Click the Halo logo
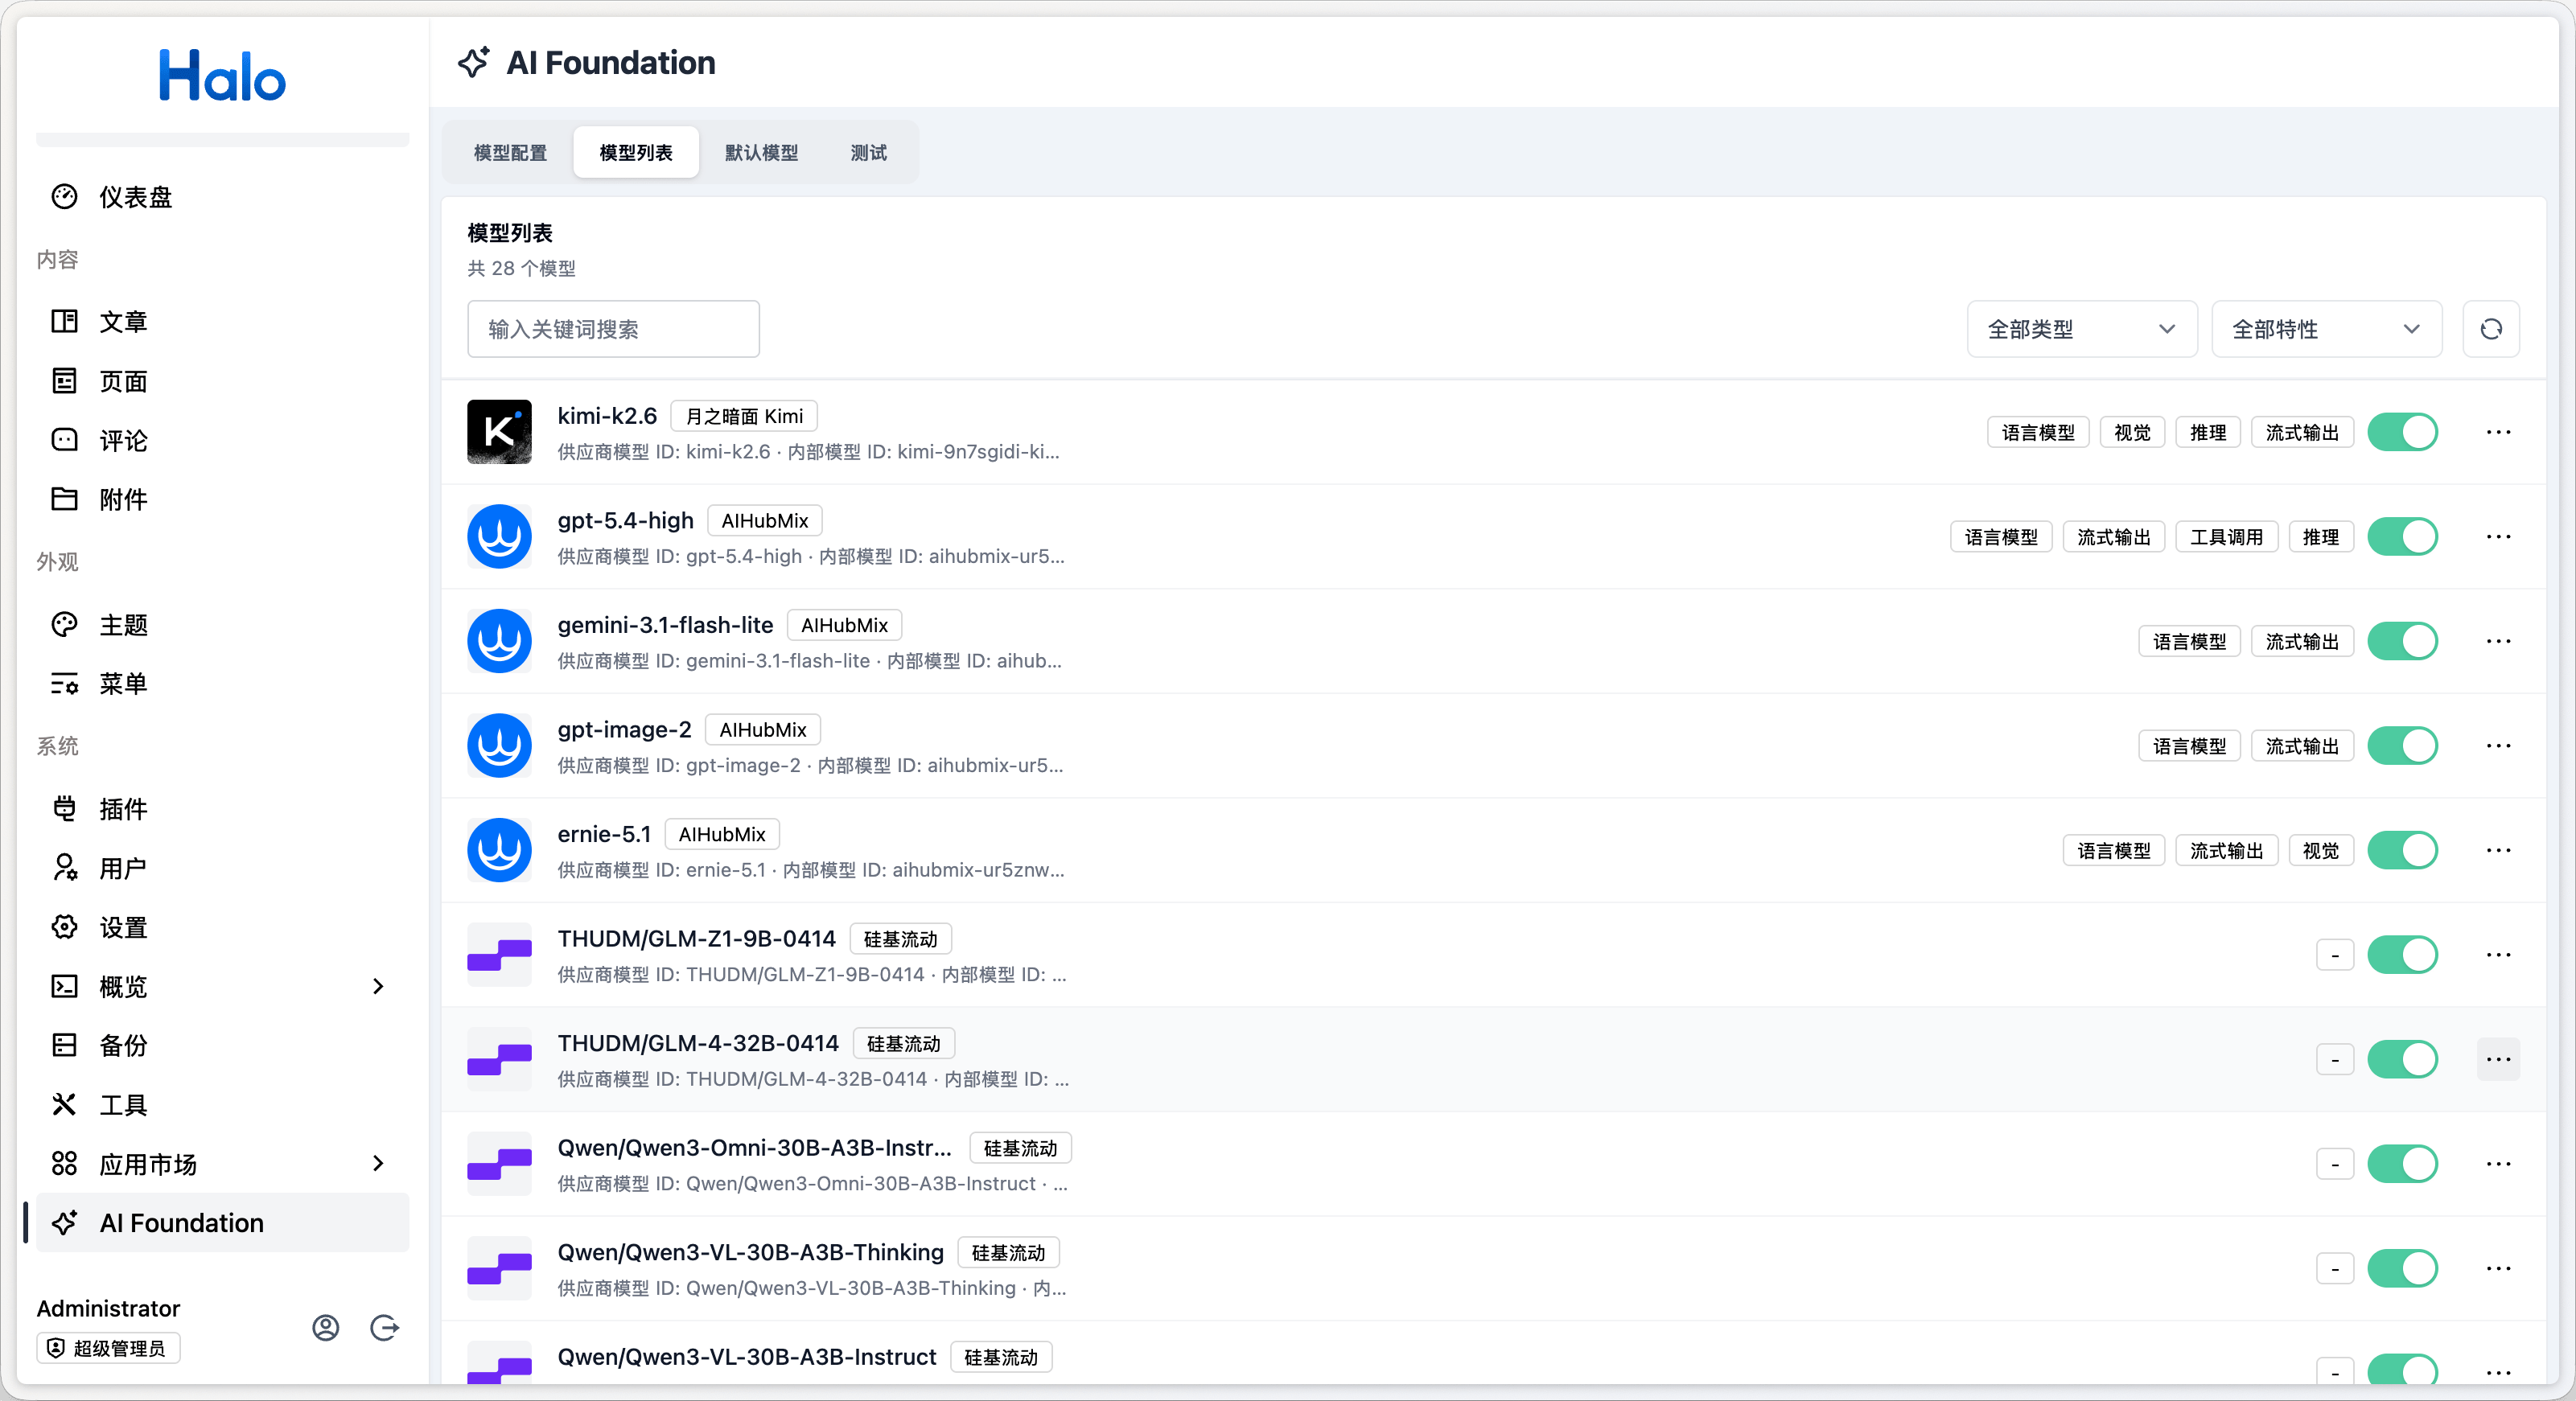Screen dimensions: 2576x1401 pos(222,75)
